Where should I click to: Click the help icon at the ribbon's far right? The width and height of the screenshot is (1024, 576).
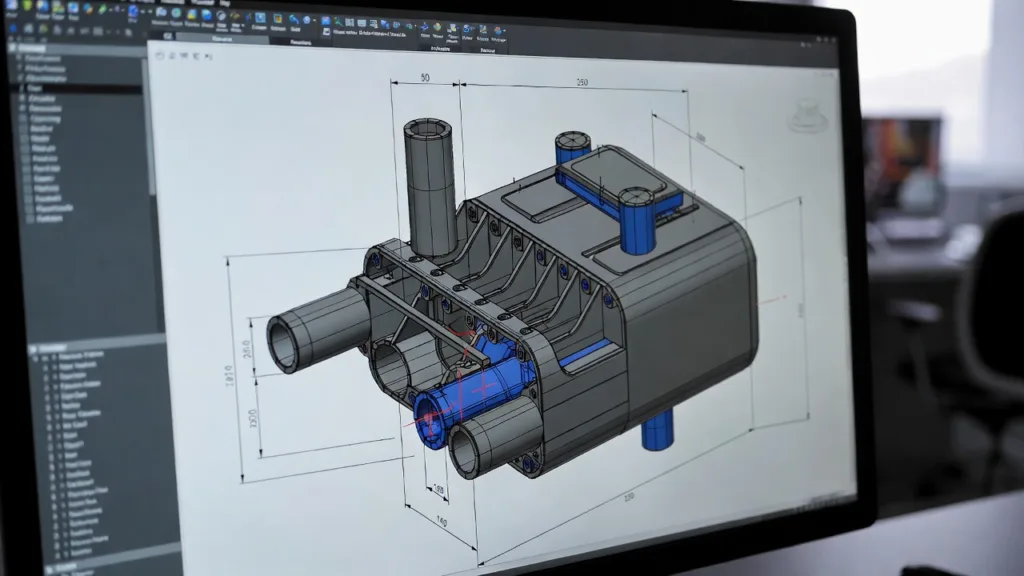click(498, 30)
